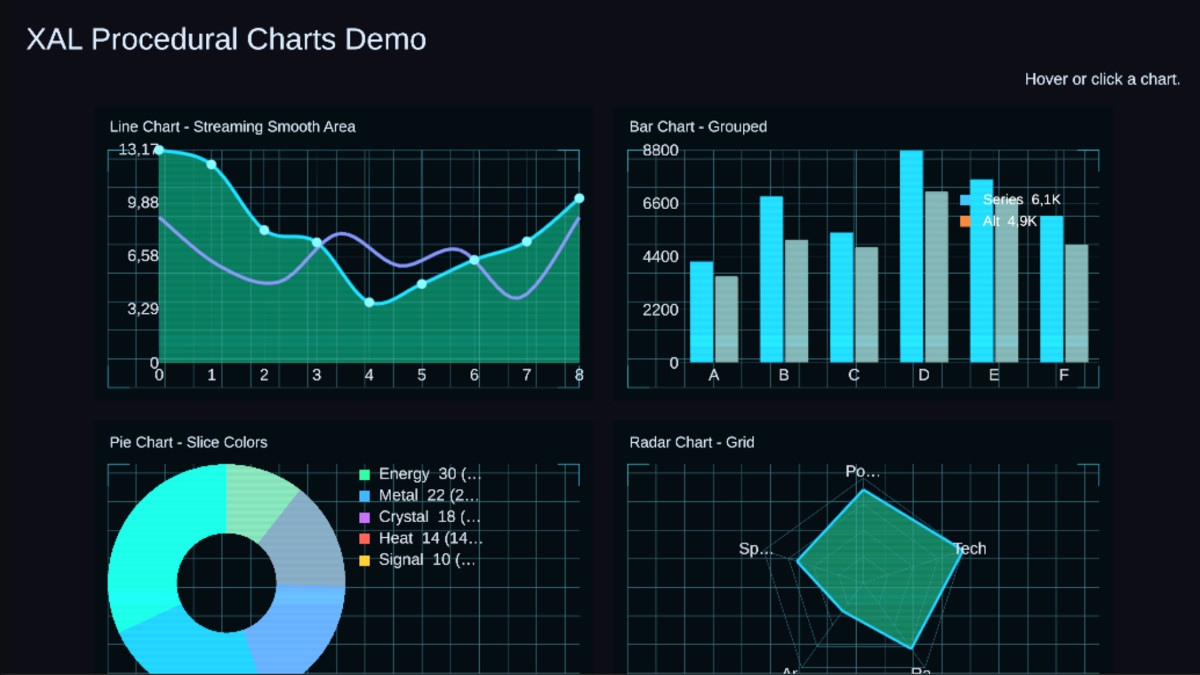The width and height of the screenshot is (1200, 675).
Task: Click the line chart data point at x=8
Action: (x=579, y=198)
